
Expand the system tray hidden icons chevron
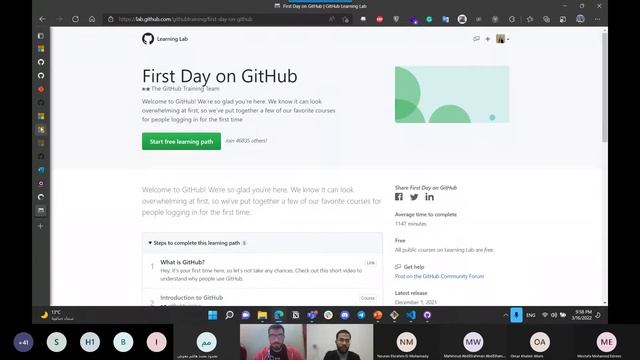click(x=505, y=315)
